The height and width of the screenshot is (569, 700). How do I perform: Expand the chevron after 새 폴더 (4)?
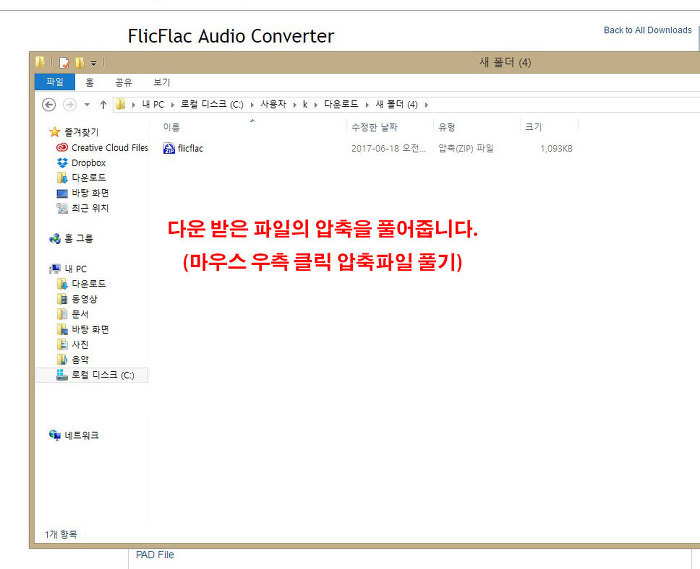pos(426,105)
